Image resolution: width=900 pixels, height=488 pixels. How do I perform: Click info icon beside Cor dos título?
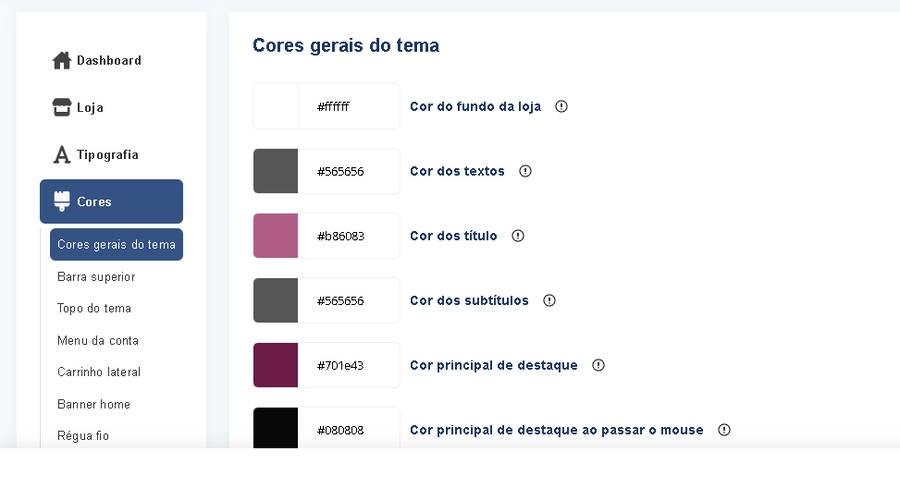click(518, 236)
